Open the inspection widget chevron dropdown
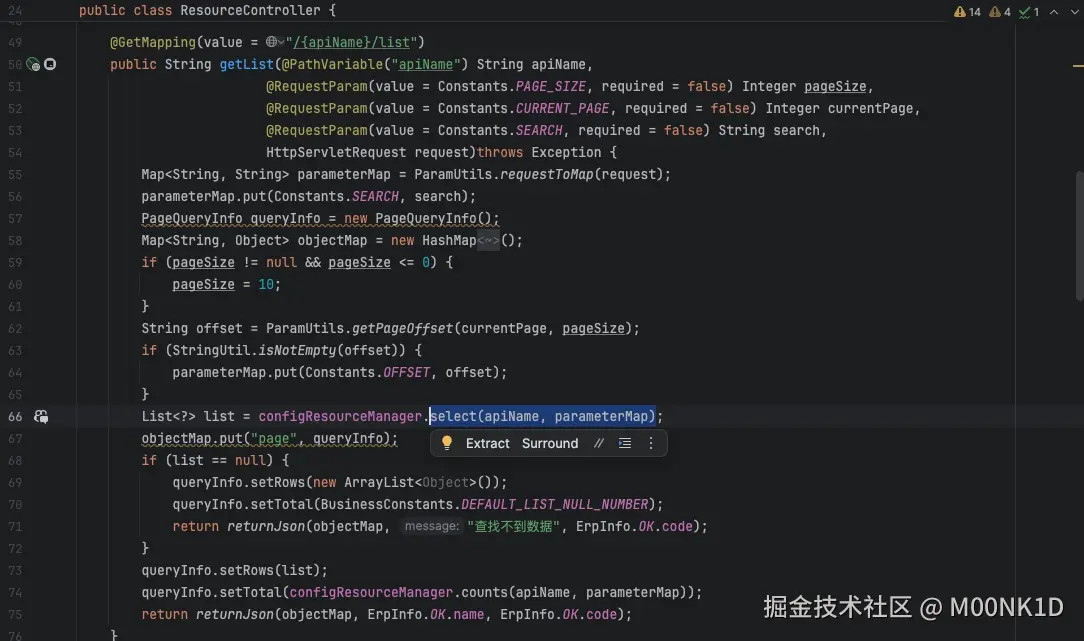The width and height of the screenshot is (1084, 641). pyautogui.click(x=1072, y=11)
